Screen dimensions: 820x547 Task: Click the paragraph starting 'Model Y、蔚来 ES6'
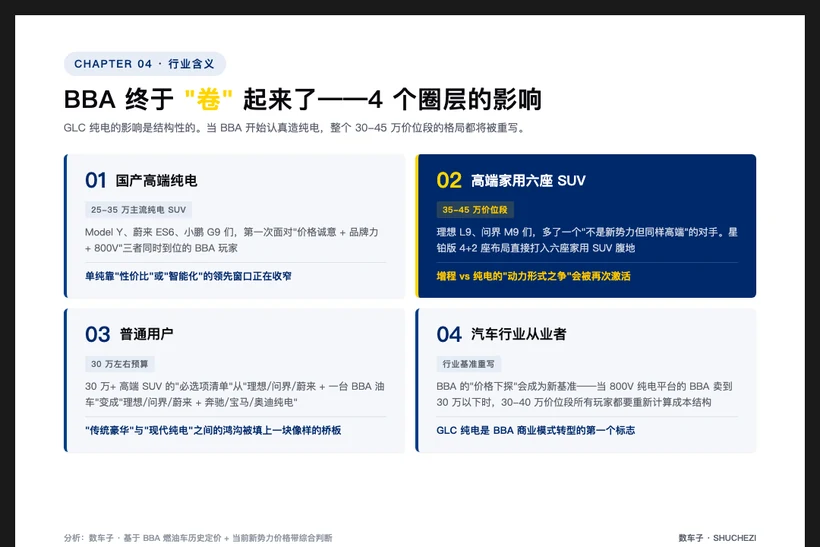[x=232, y=240]
